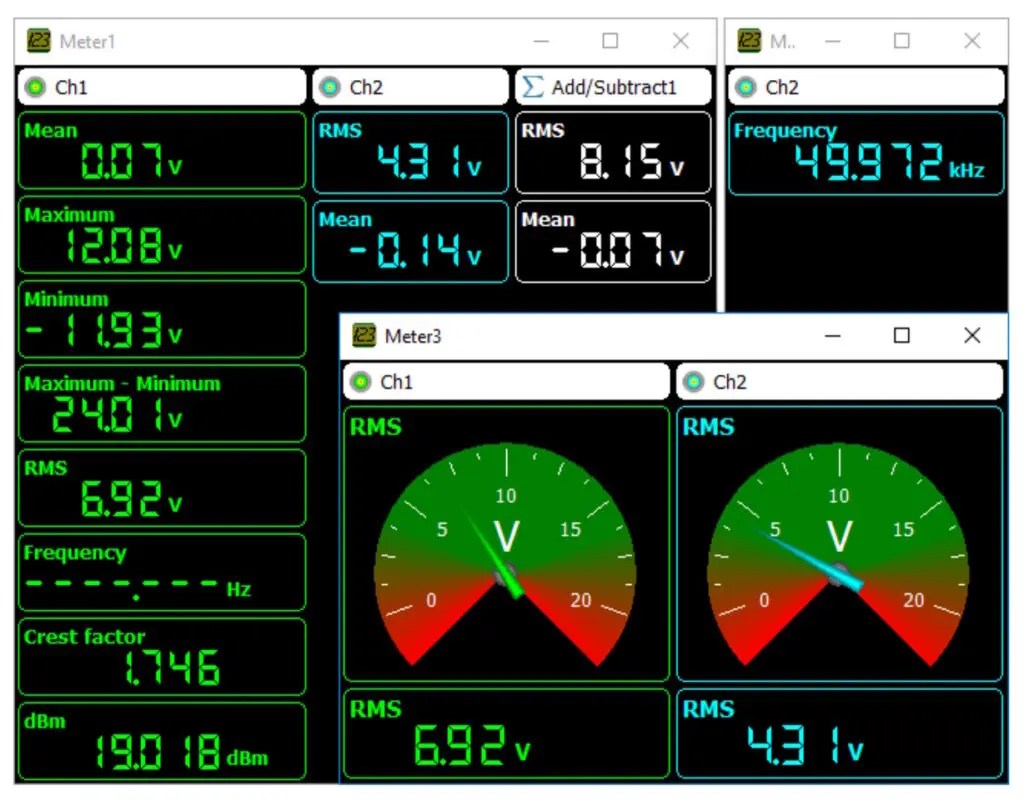The image size is (1024, 801).
Task: Select the Ch1 tab in Meter3
Action: (x=505, y=382)
